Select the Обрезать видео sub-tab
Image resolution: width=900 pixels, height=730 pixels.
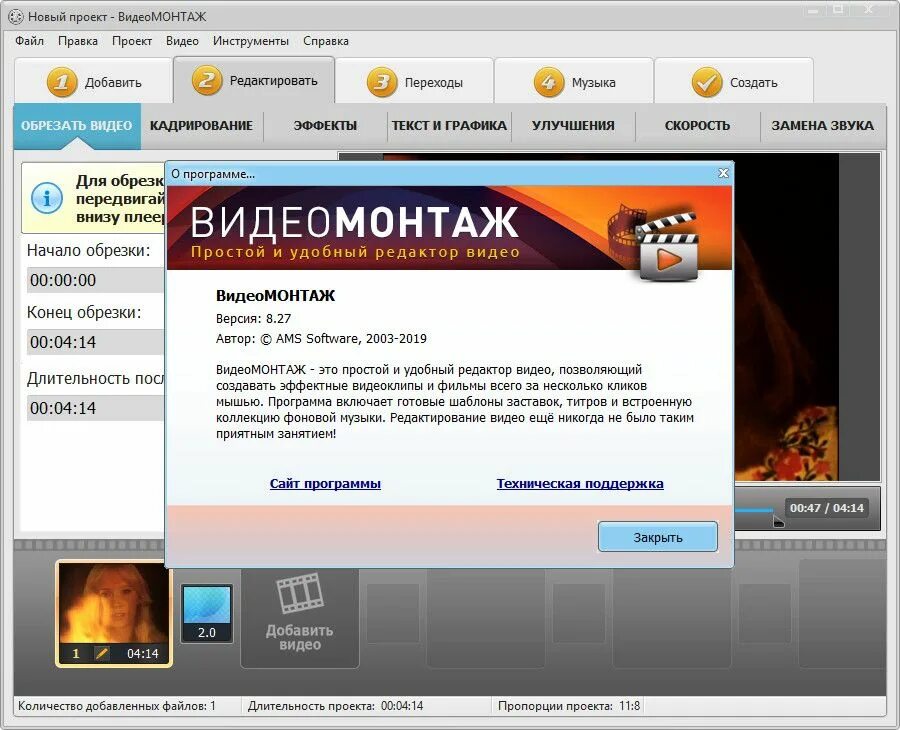click(x=77, y=125)
